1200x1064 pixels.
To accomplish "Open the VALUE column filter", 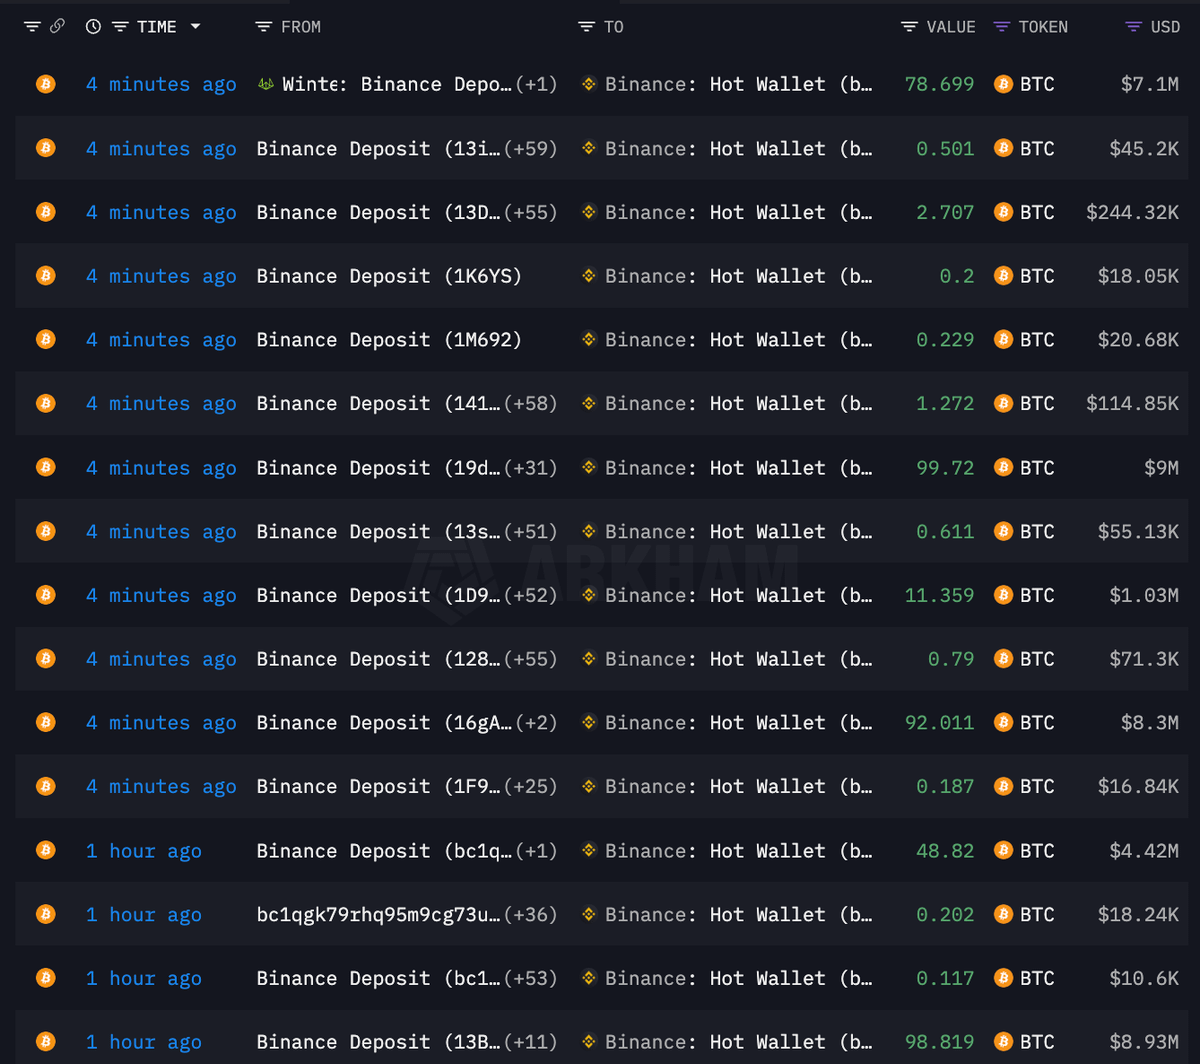I will (x=910, y=27).
